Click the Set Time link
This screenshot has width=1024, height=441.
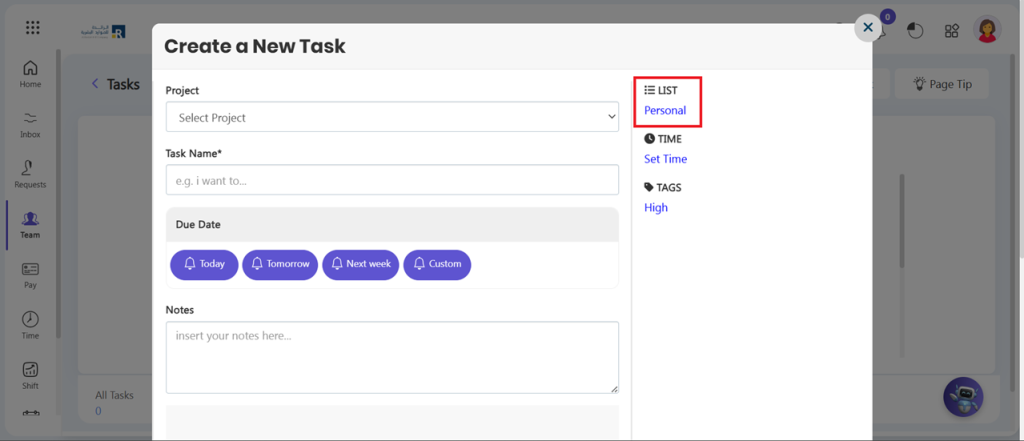(x=665, y=159)
